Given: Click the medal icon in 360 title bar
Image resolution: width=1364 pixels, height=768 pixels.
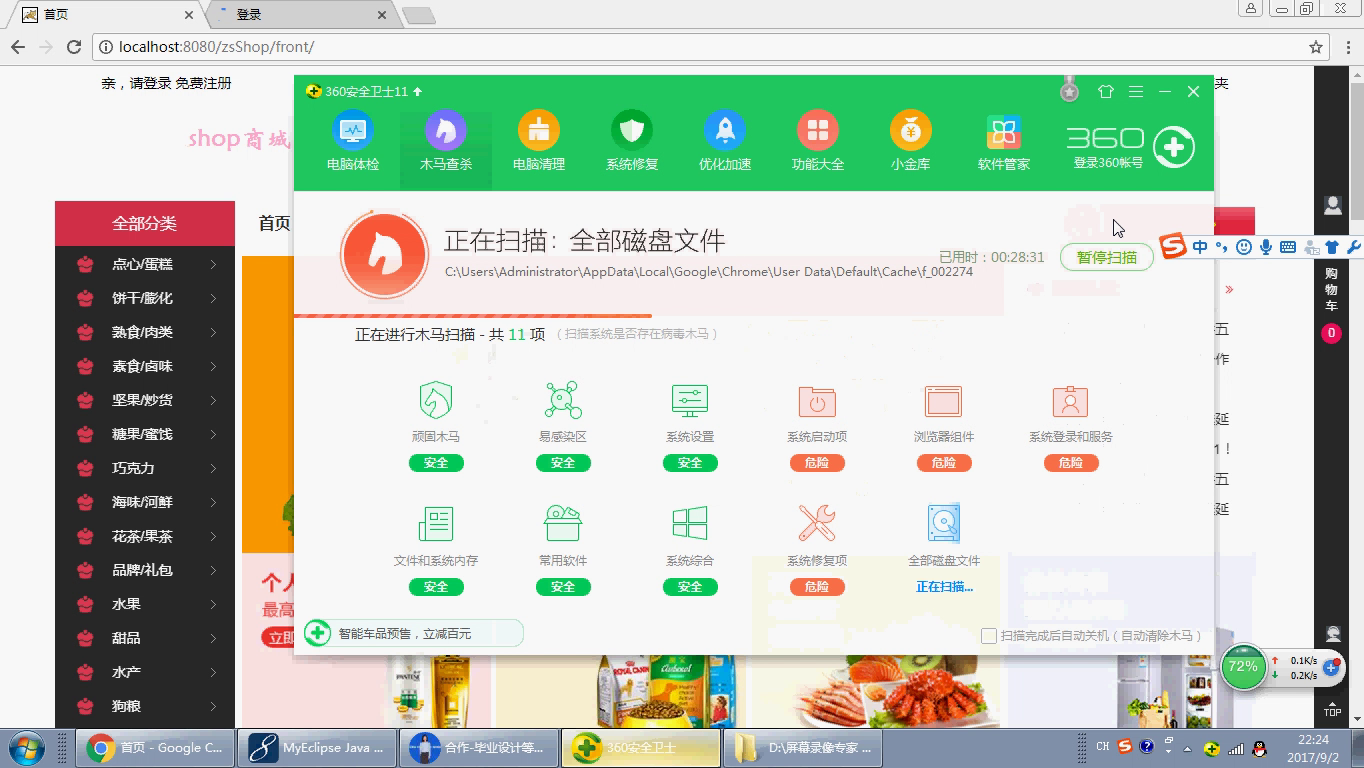Looking at the screenshot, I should click(1069, 90).
